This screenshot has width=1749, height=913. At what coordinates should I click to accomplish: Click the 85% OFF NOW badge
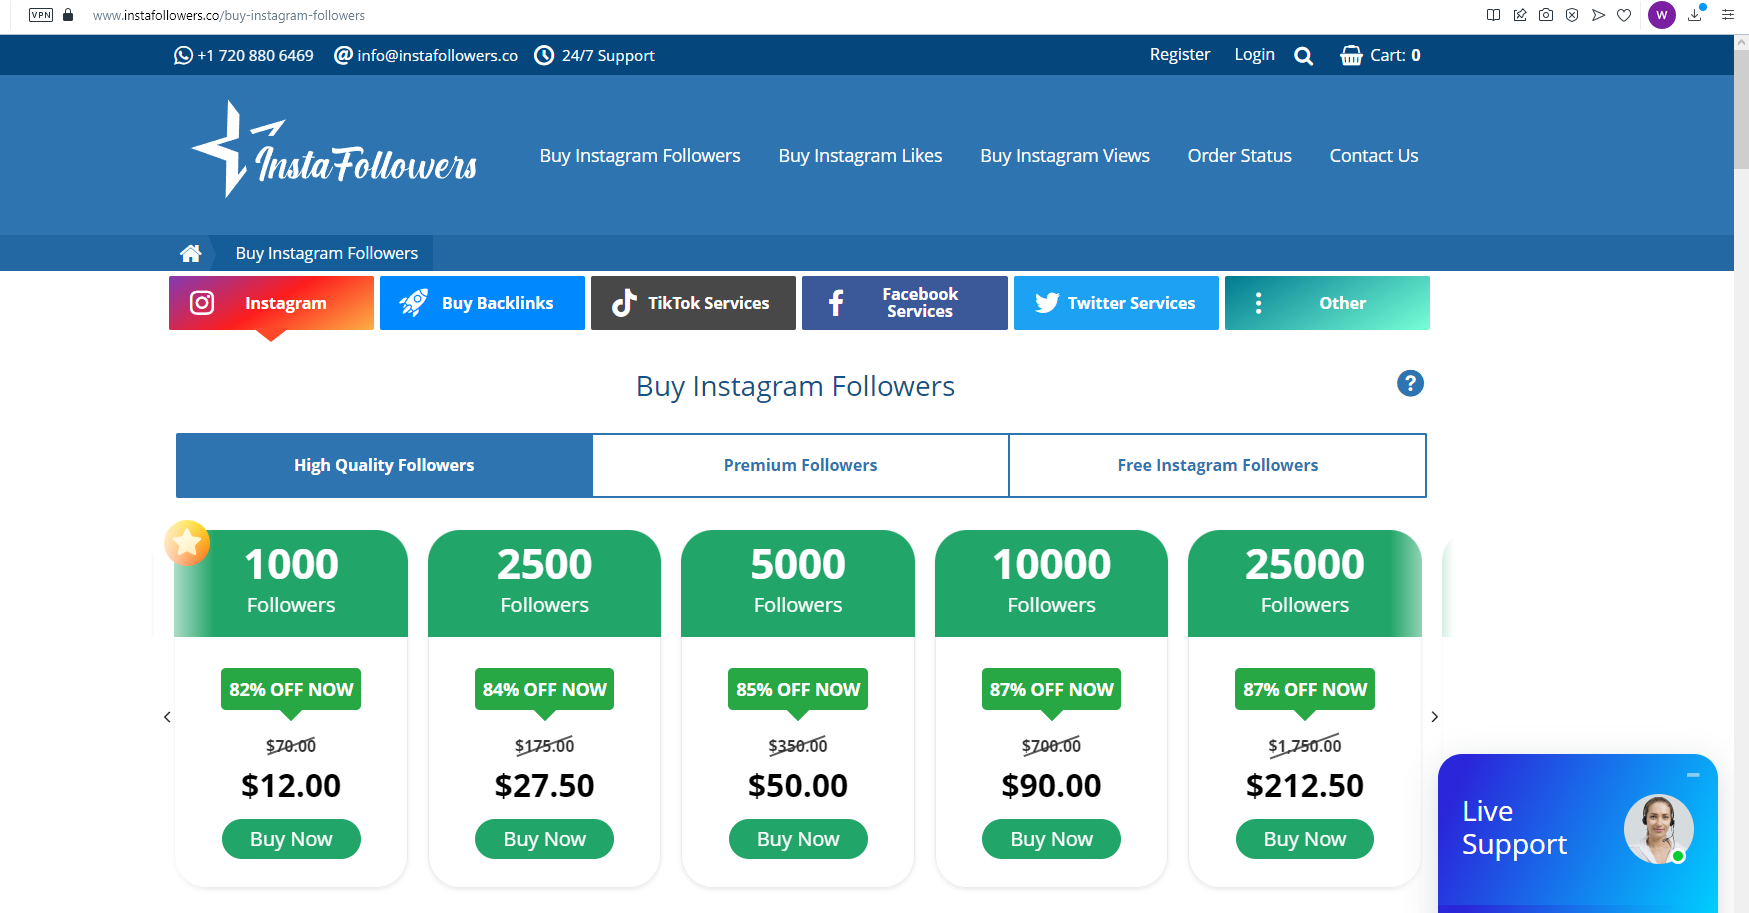(798, 689)
